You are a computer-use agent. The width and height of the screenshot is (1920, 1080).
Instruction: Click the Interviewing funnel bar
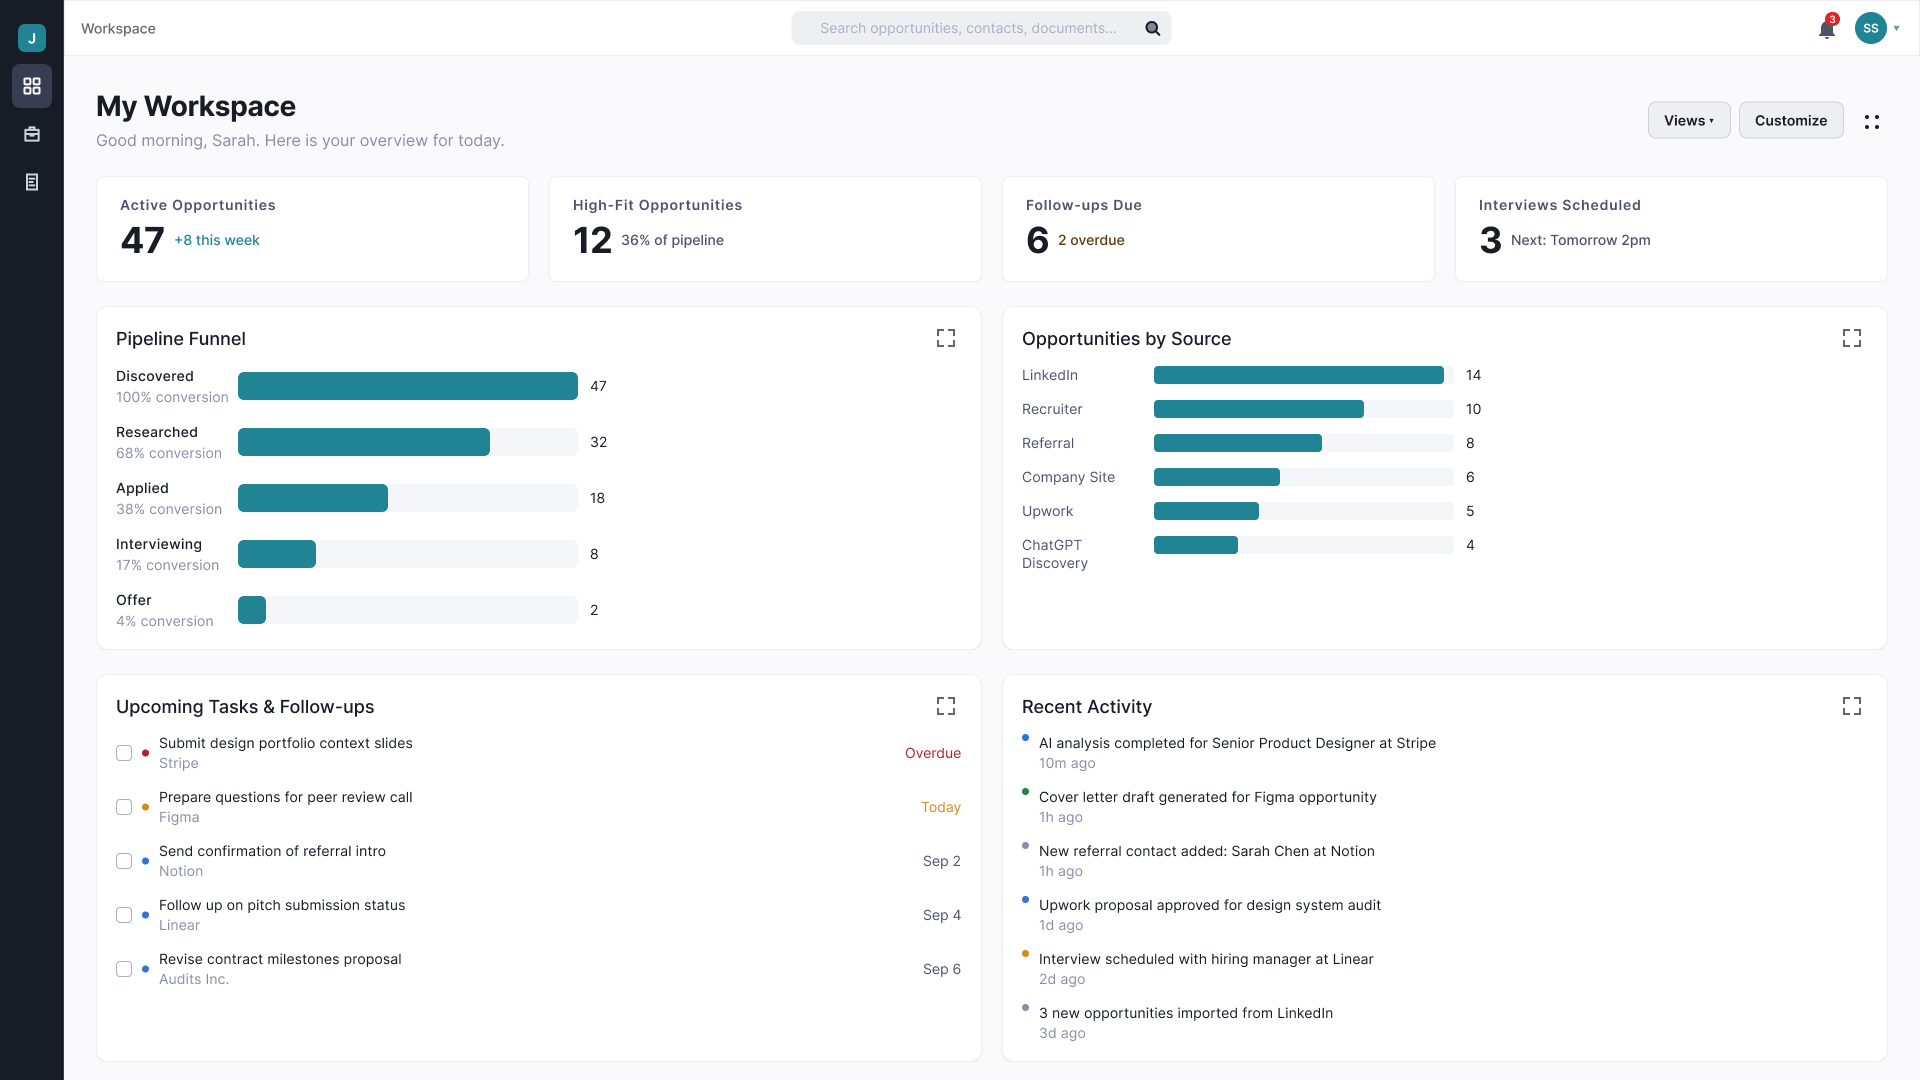(x=277, y=554)
